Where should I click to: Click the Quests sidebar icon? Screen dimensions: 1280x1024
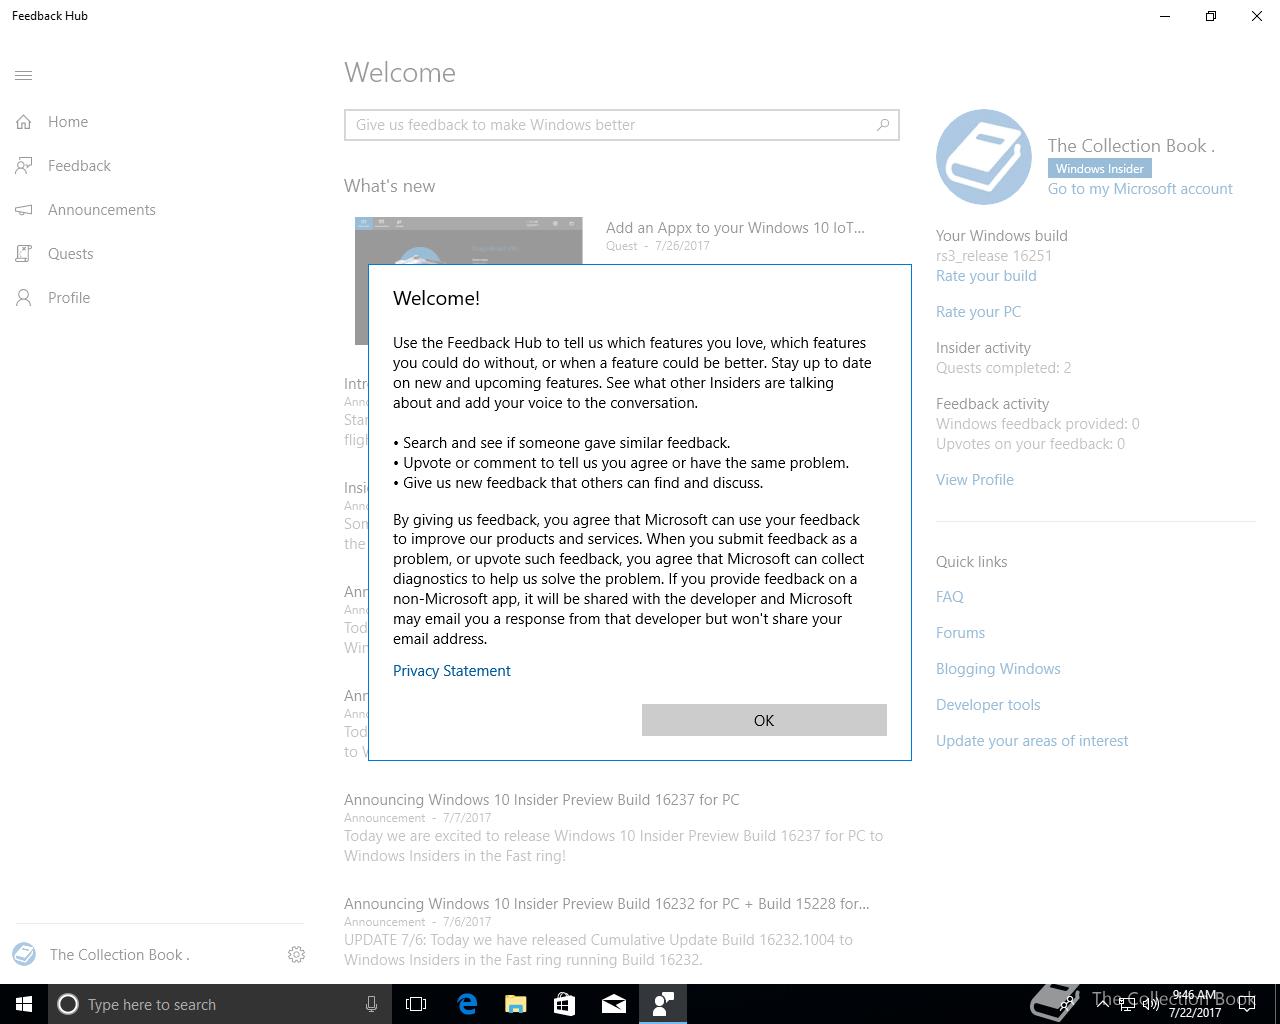[24, 254]
